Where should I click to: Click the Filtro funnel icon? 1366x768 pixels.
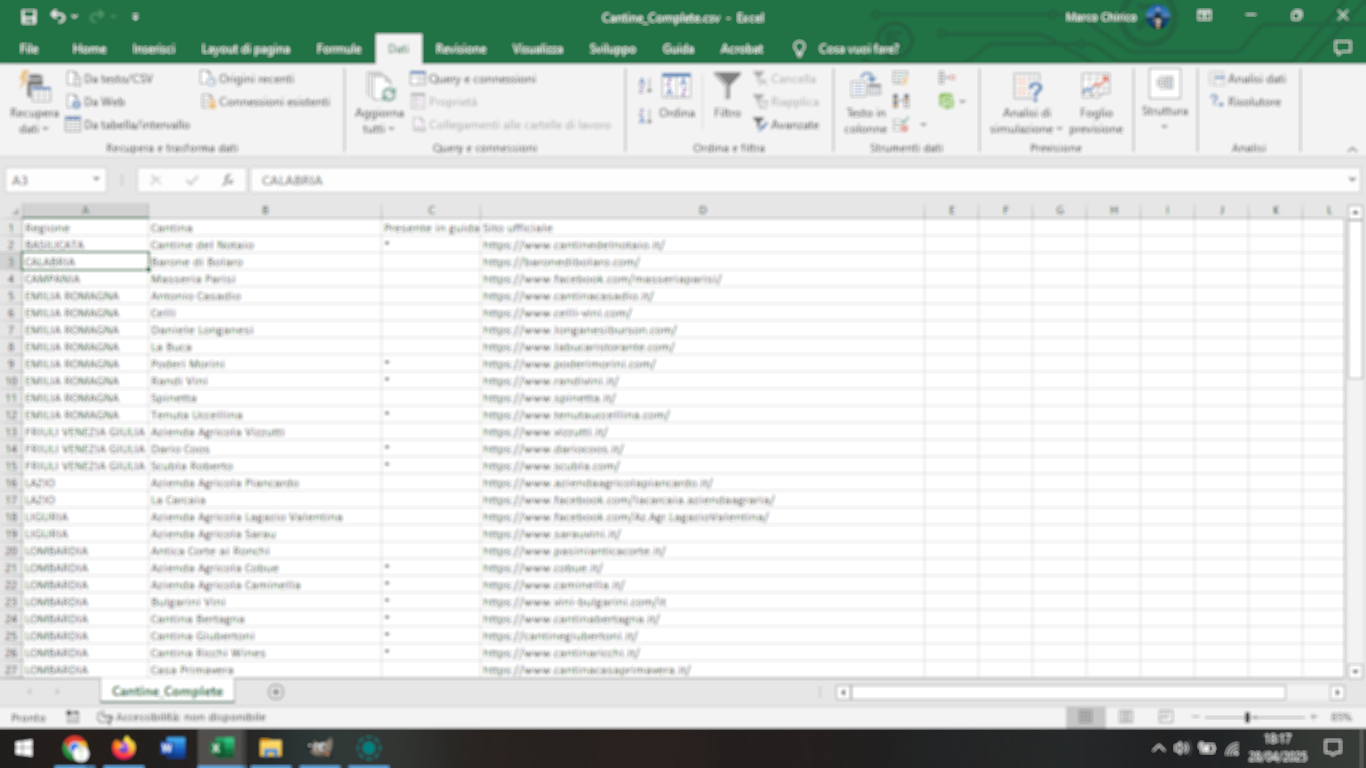(727, 88)
